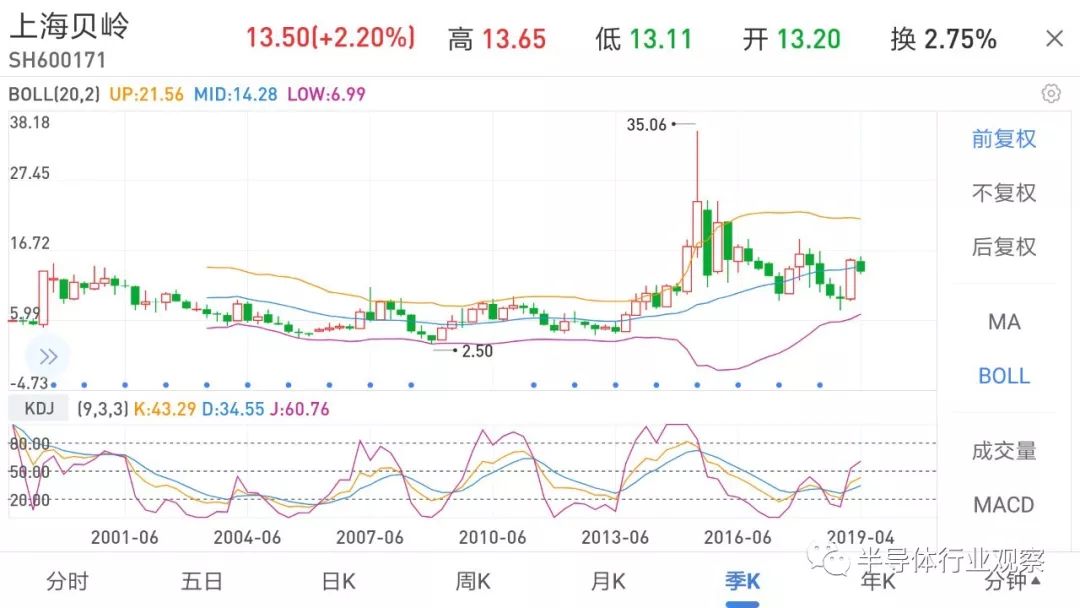Switch to 五日 tab

tap(202, 582)
